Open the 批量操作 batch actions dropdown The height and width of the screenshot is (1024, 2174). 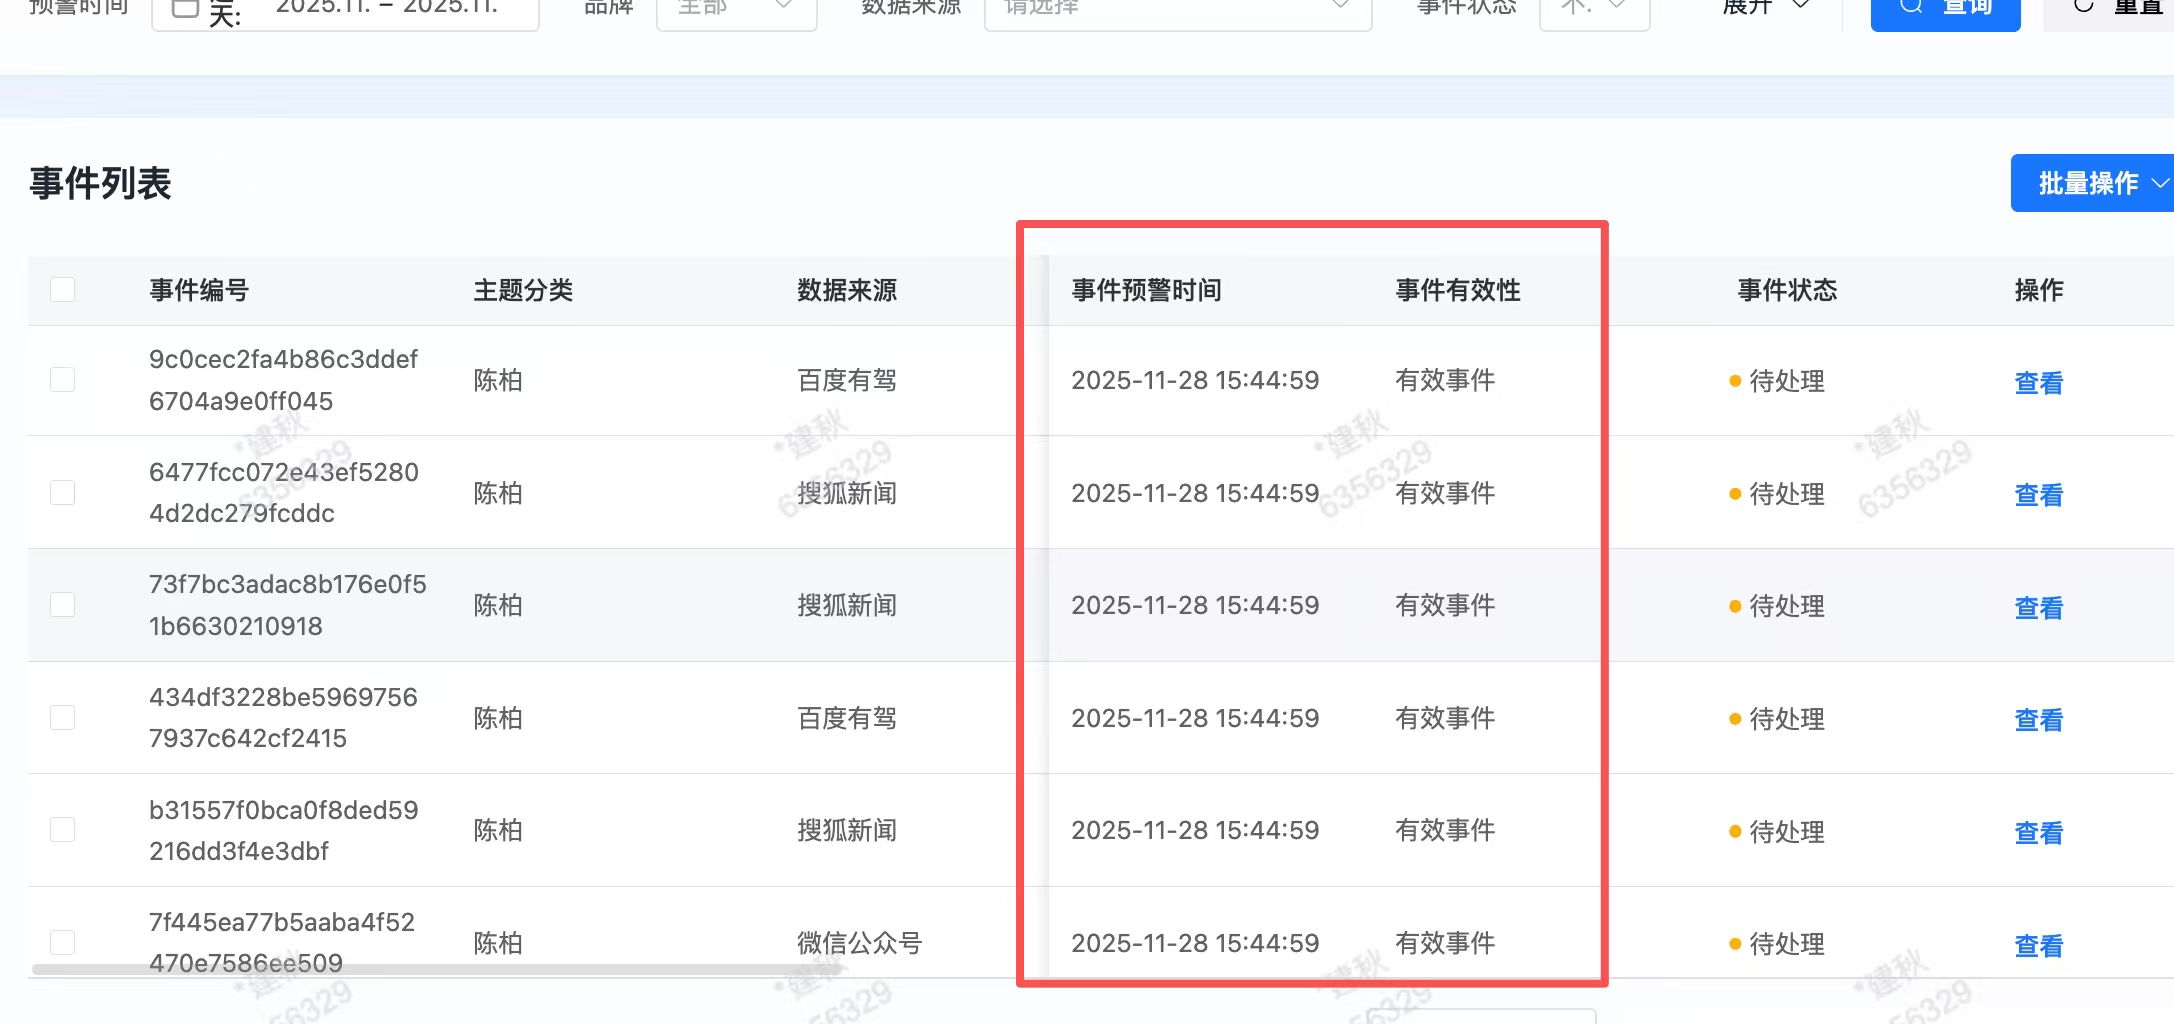pos(2091,183)
